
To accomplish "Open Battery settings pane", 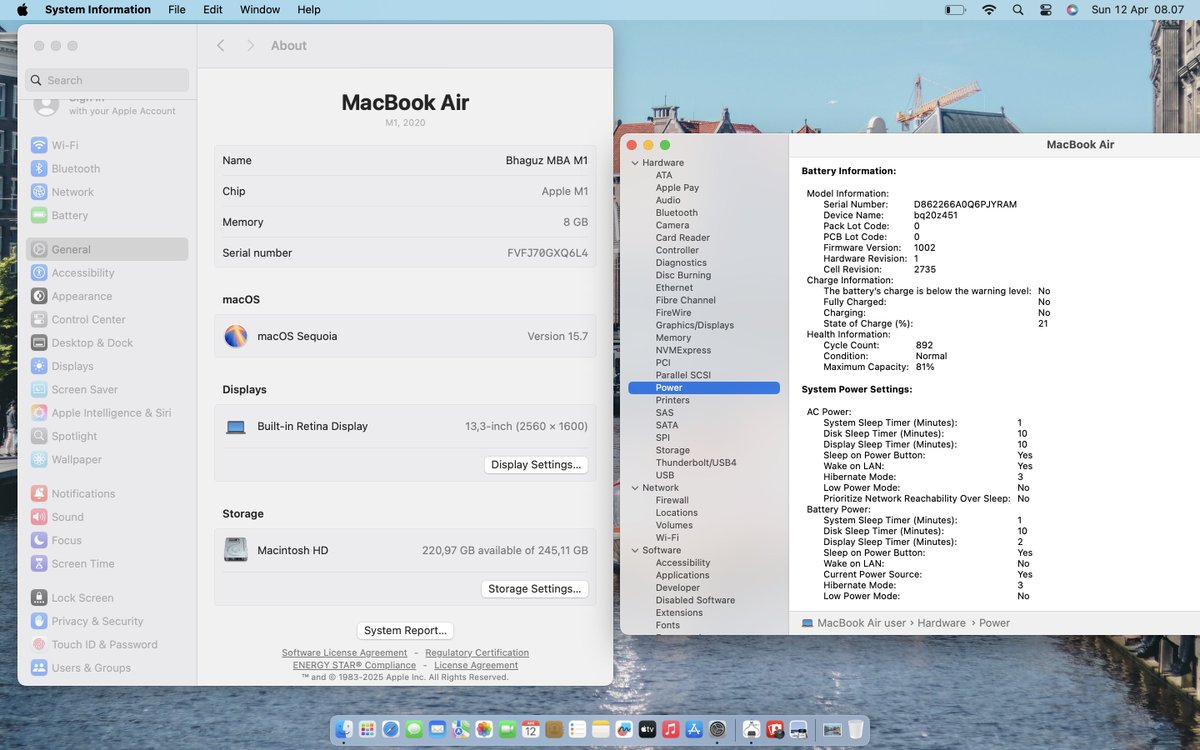I will click(107, 215).
